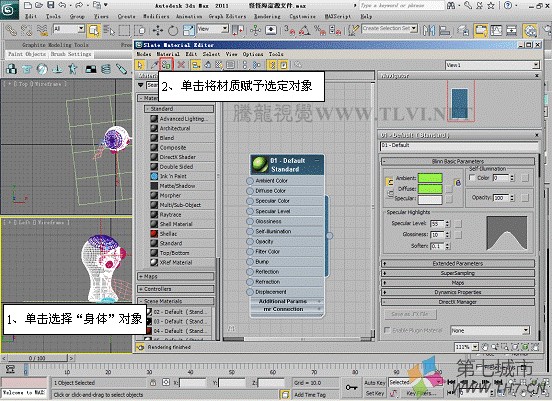The width and height of the screenshot is (552, 401).
Task: Toggle Enable Plugin Material checkbox
Action: 387,330
